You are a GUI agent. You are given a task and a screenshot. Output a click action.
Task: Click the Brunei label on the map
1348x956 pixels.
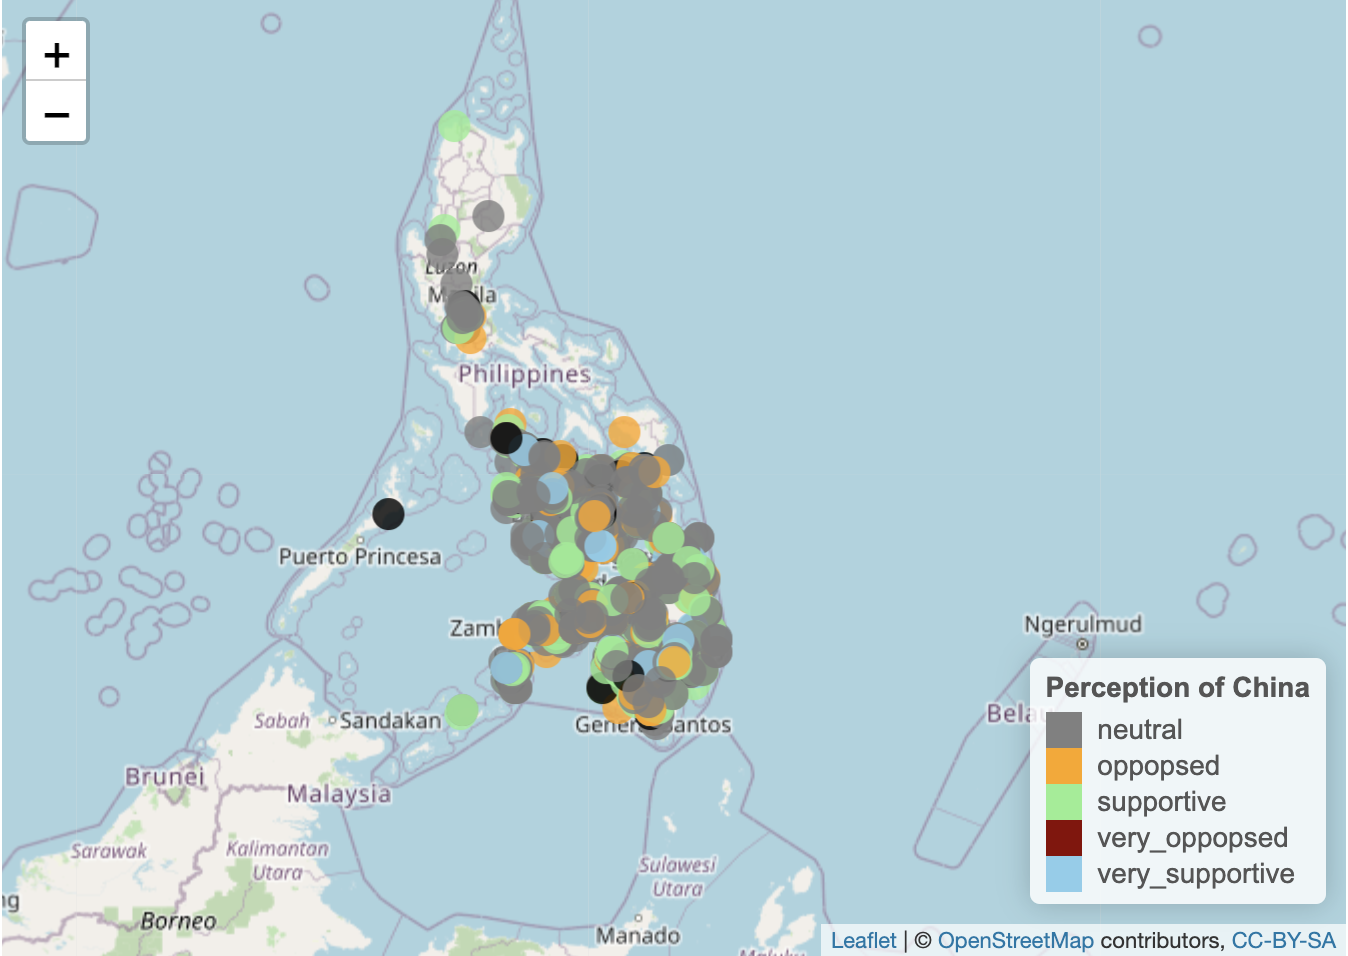pos(164,777)
